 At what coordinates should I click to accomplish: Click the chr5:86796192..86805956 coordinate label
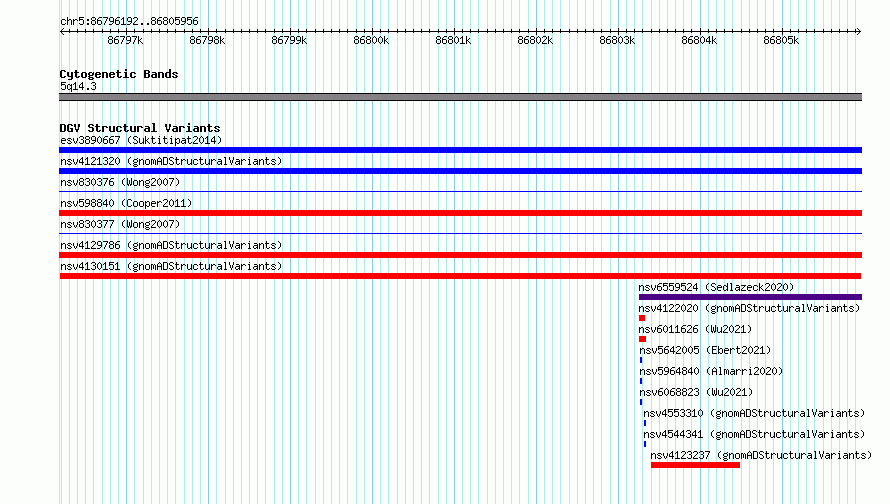tap(129, 22)
